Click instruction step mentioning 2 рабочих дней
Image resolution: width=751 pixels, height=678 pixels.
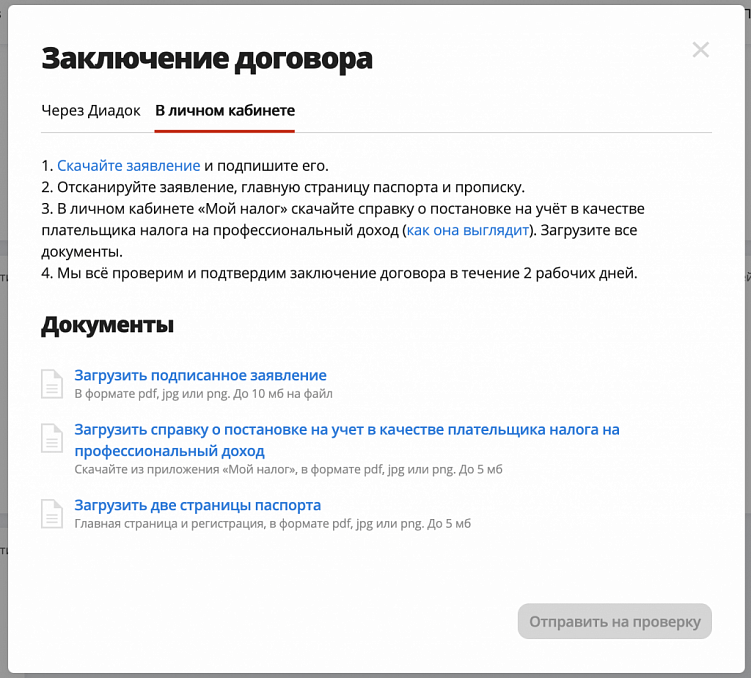[339, 273]
